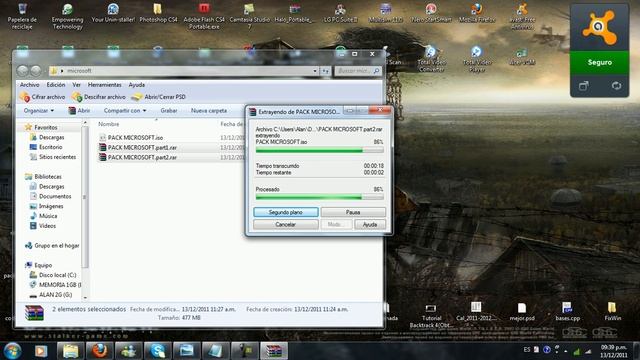
Task: Select Grupo en el hogar
Action: pos(57,246)
